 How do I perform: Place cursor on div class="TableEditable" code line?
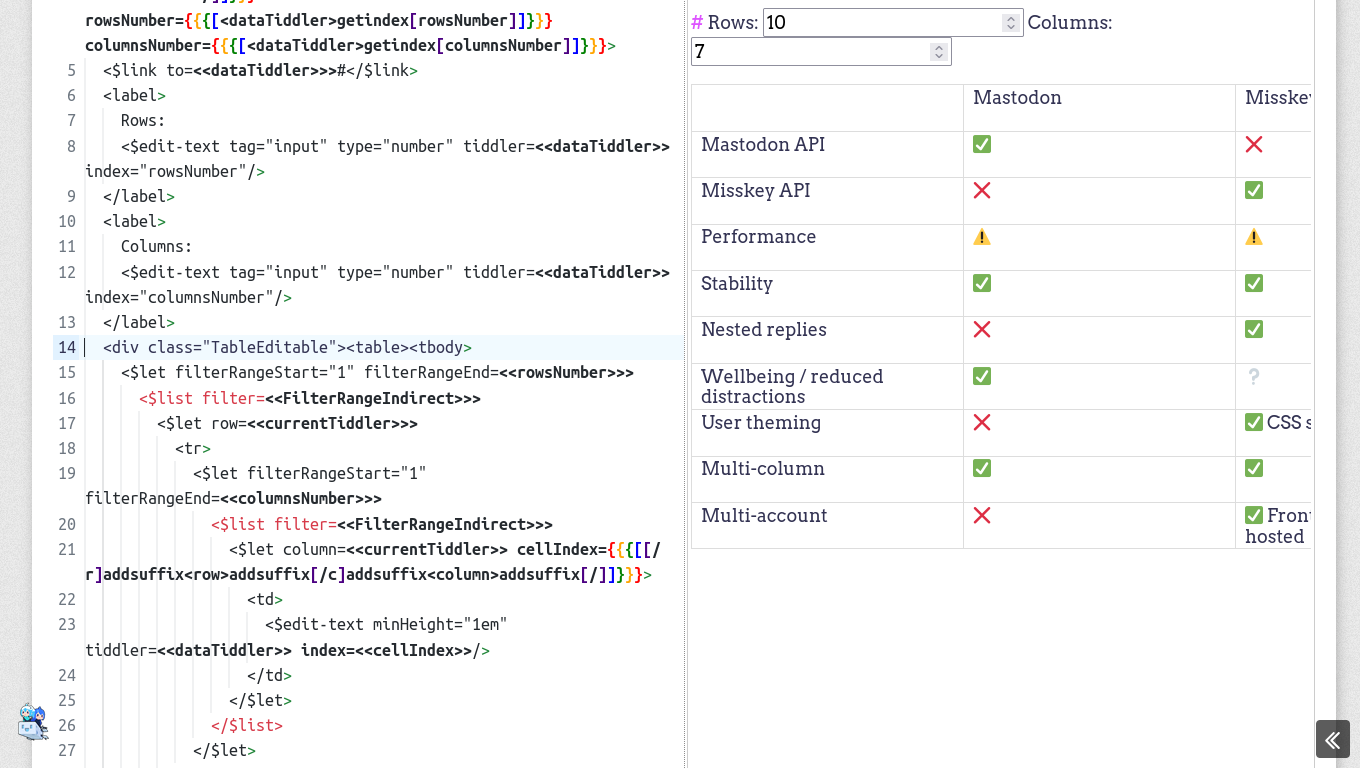[x=287, y=347]
